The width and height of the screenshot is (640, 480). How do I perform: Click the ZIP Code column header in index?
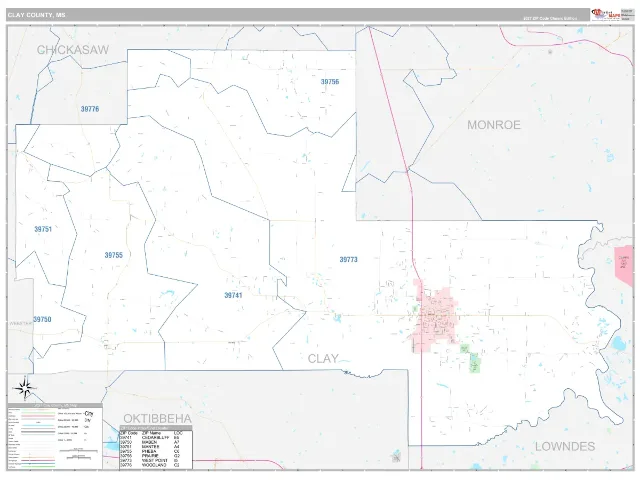[x=129, y=433]
